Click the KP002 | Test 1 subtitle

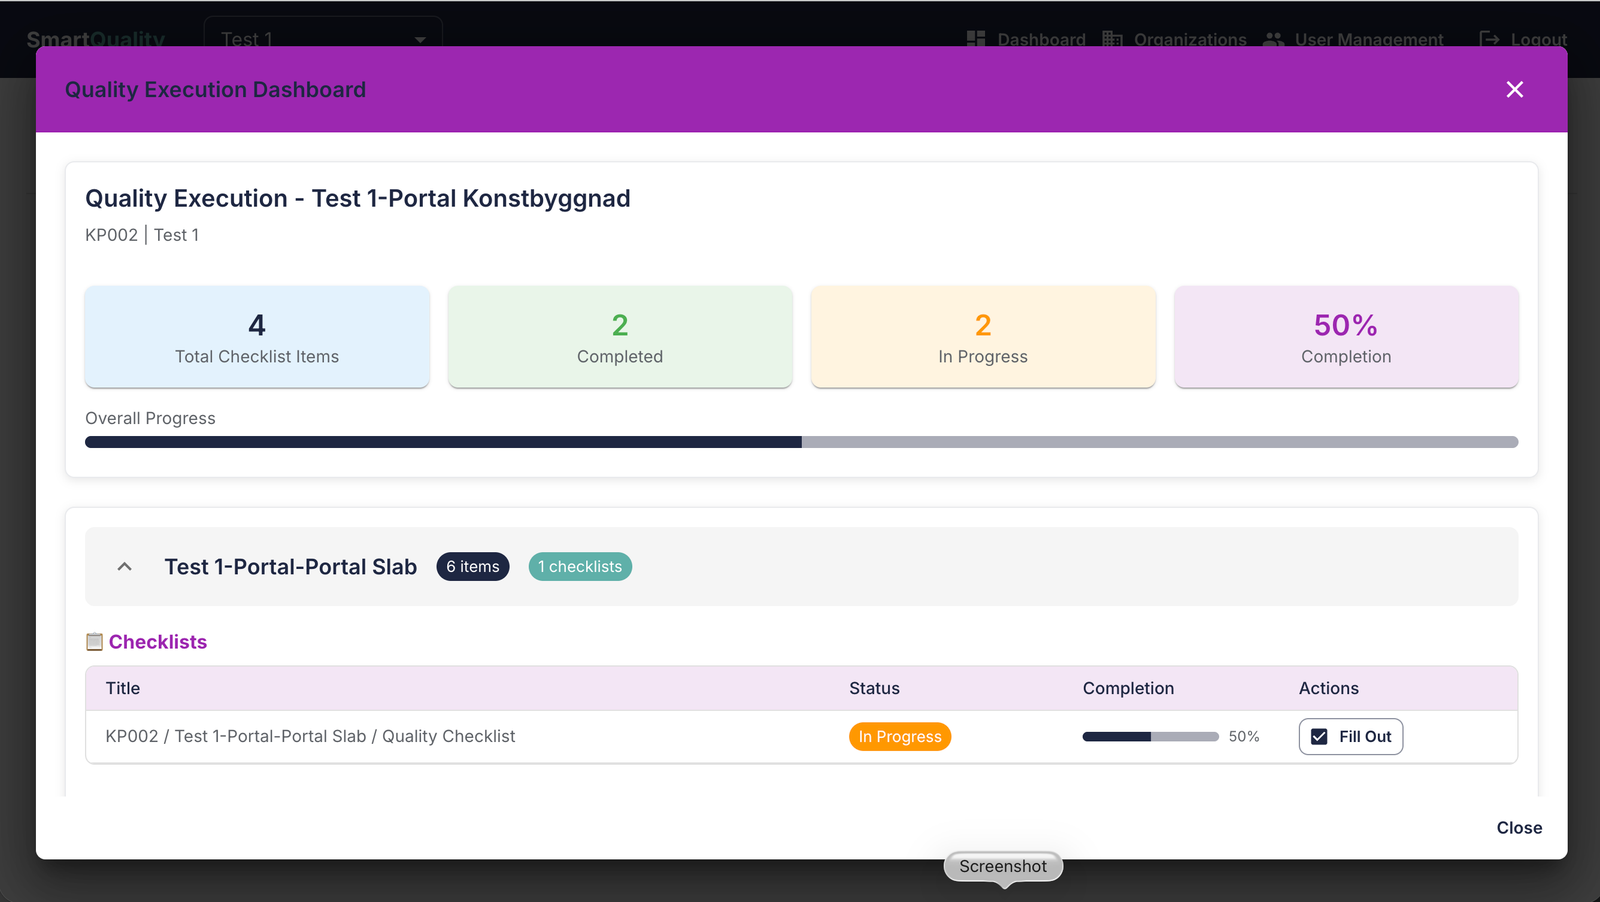142,235
